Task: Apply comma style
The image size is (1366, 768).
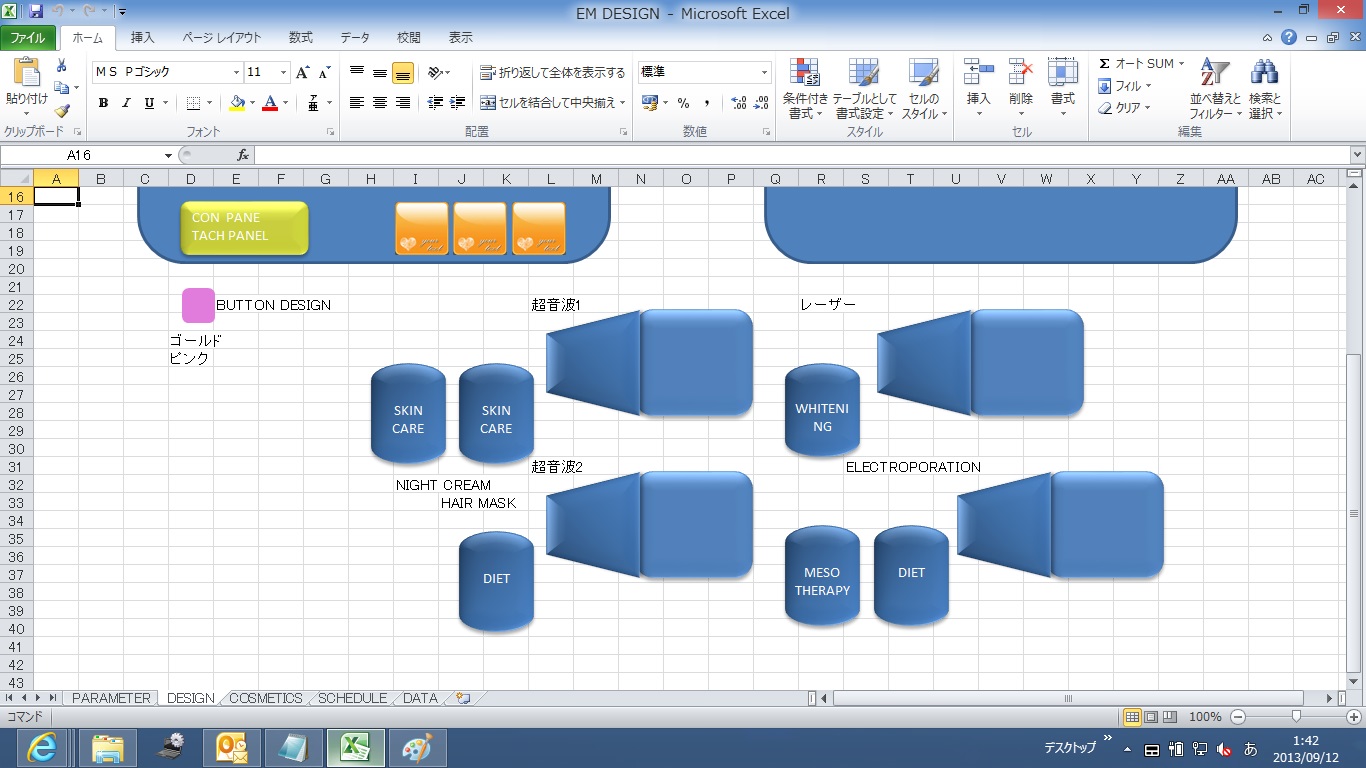Action: pos(707,103)
